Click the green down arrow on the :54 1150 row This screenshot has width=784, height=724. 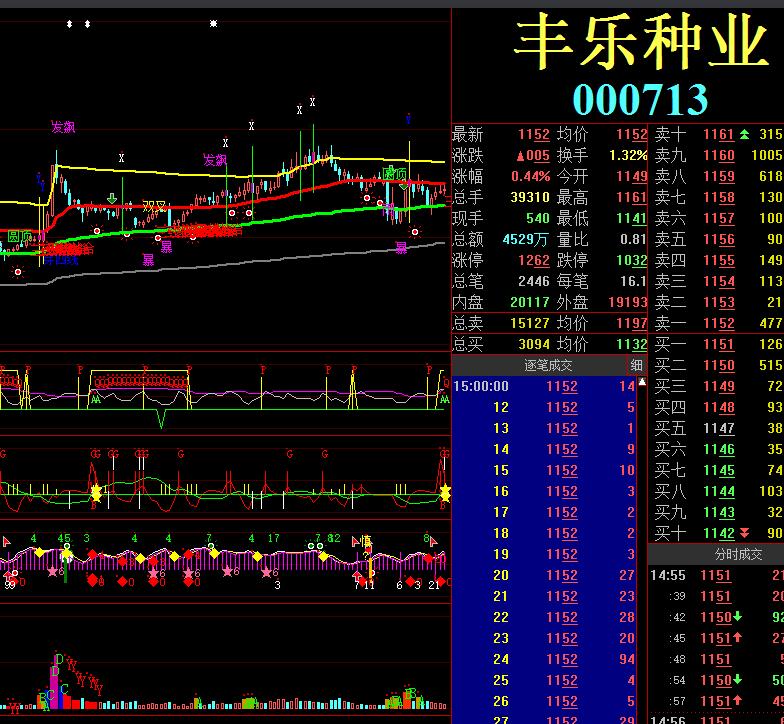point(738,680)
